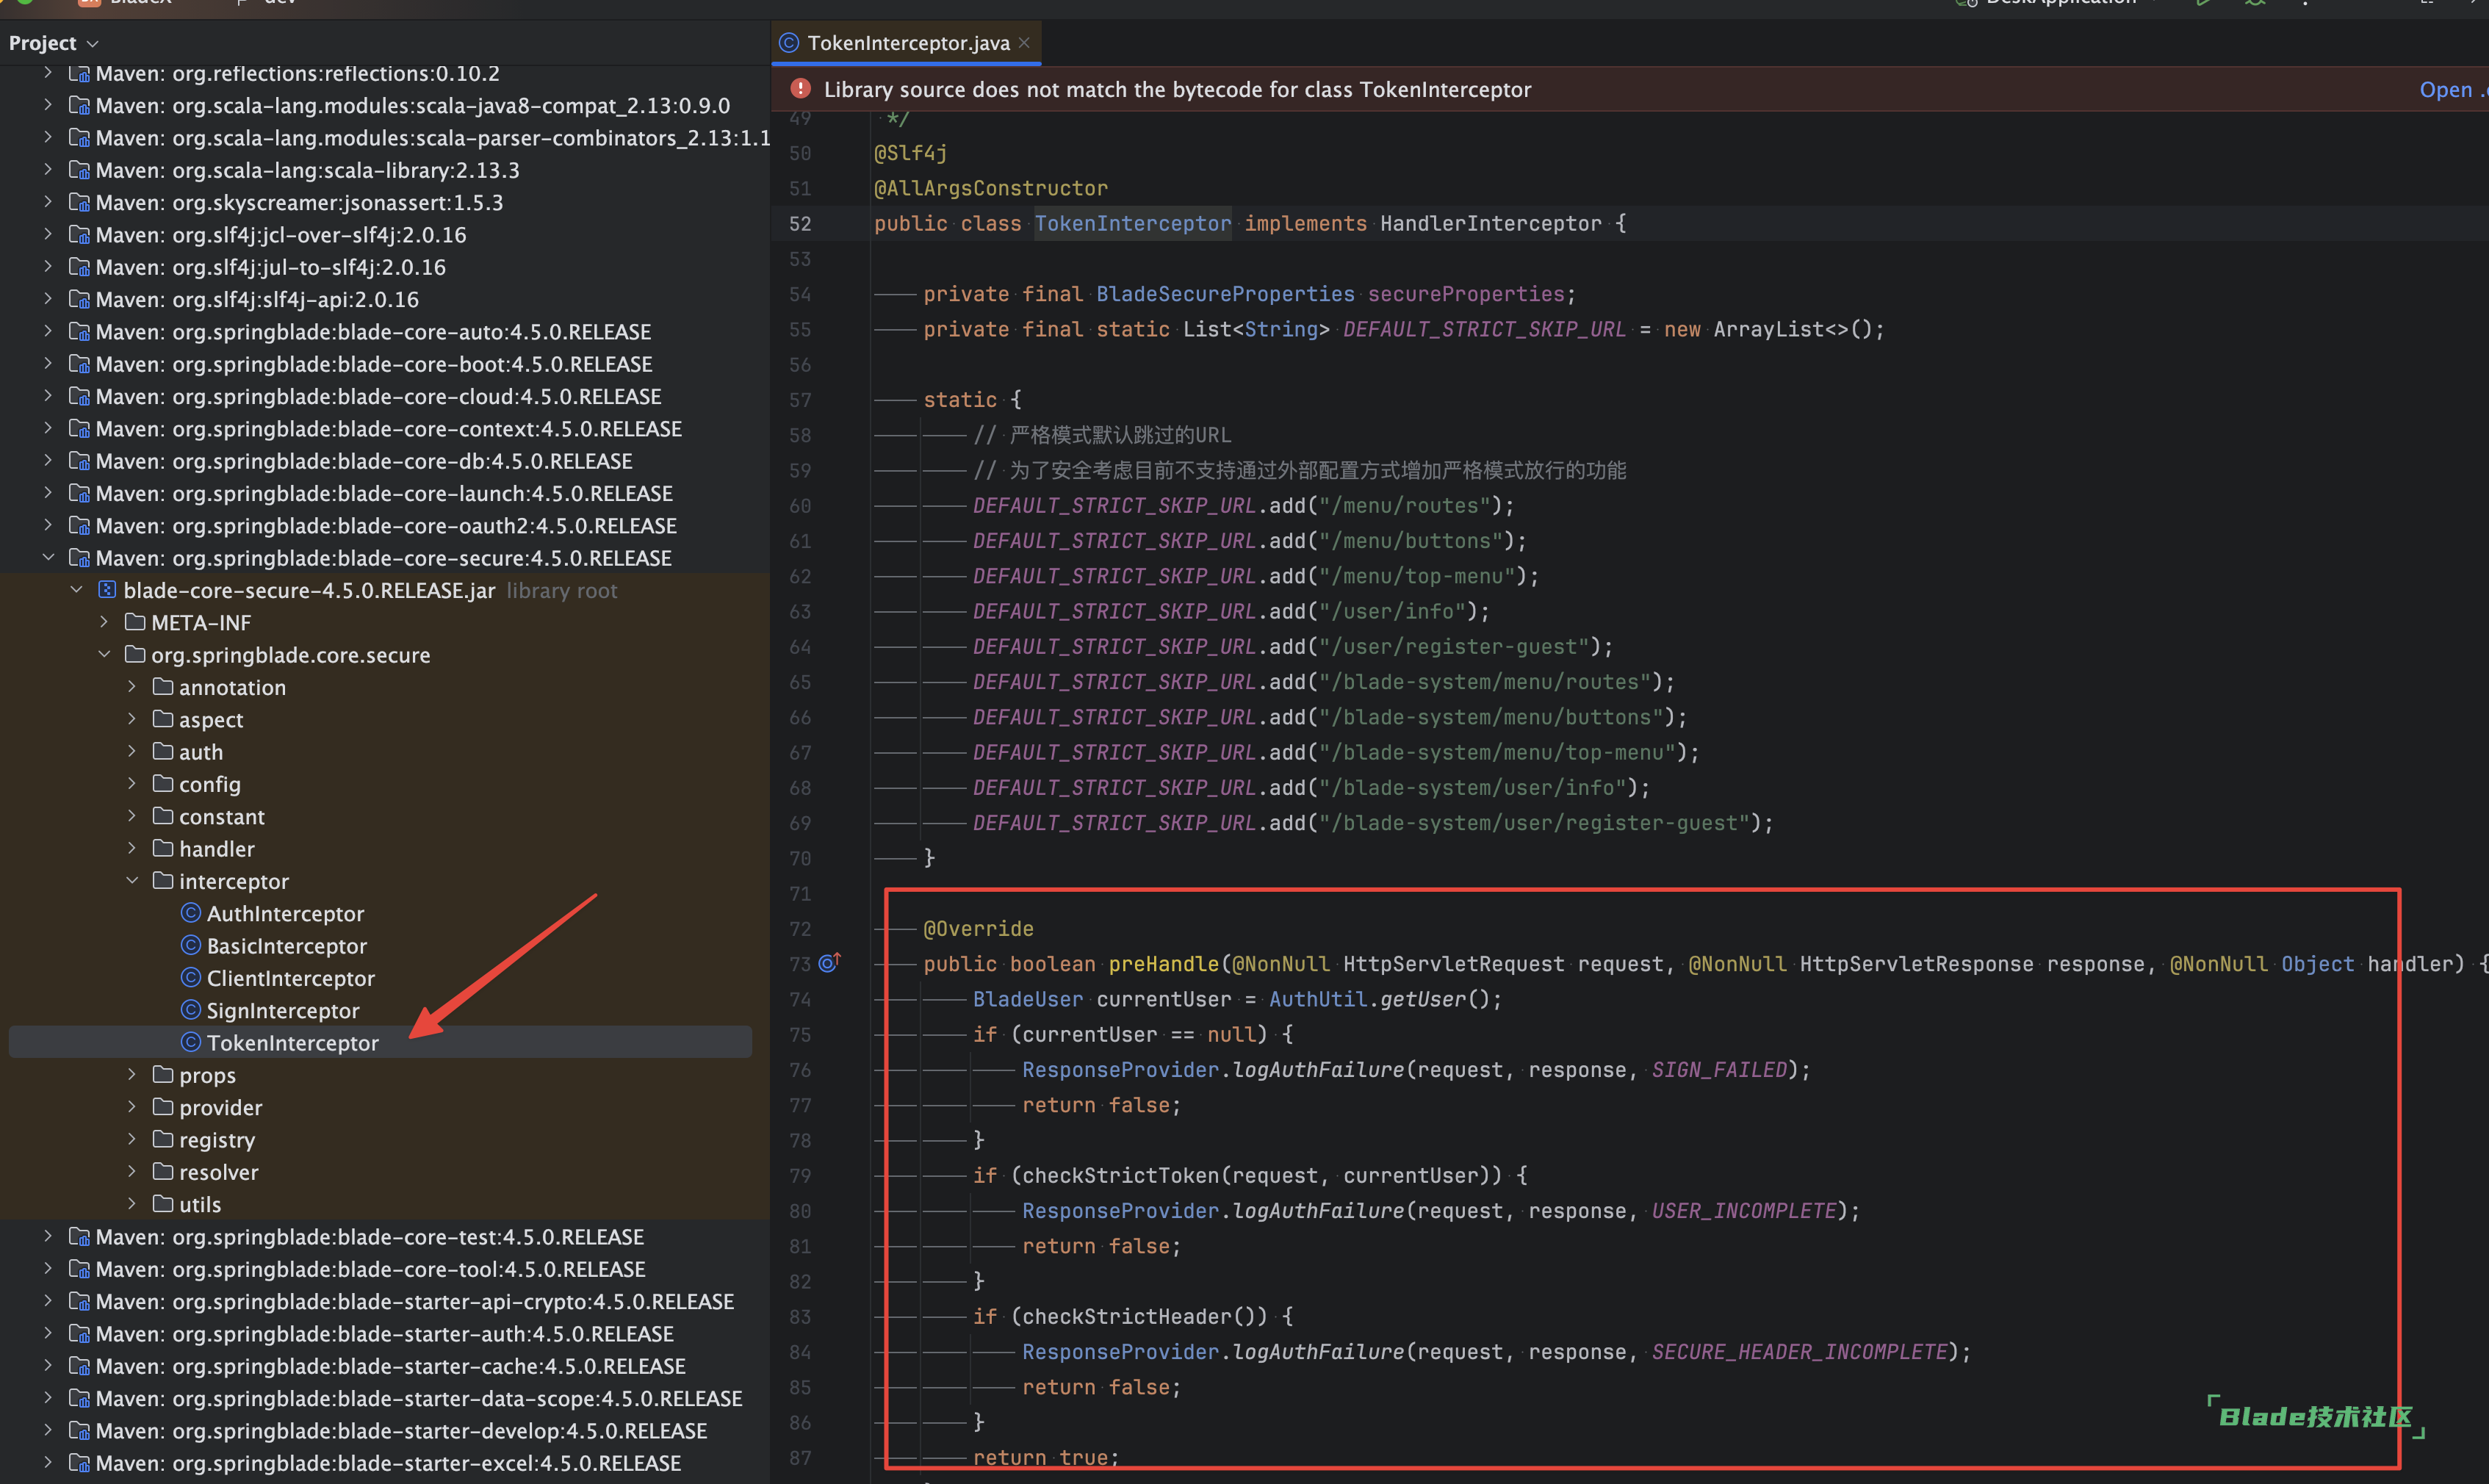Image resolution: width=2489 pixels, height=1484 pixels.
Task: Click HandlerInterceptor interface name
Action: click(x=1490, y=223)
